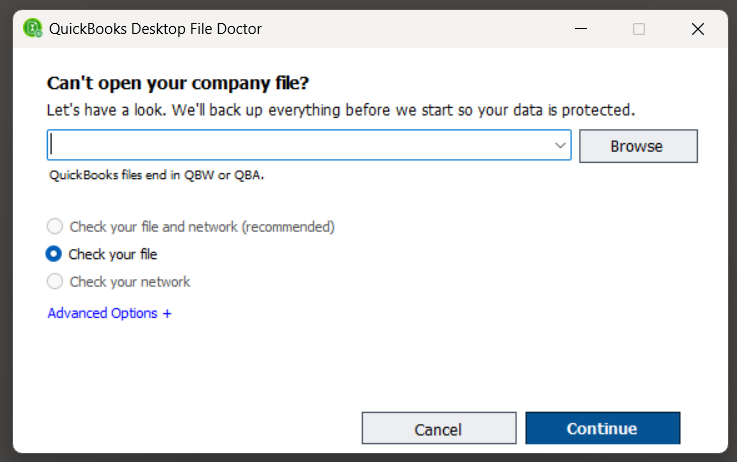Select the Check your file radio button
The width and height of the screenshot is (737, 462).
pos(54,254)
